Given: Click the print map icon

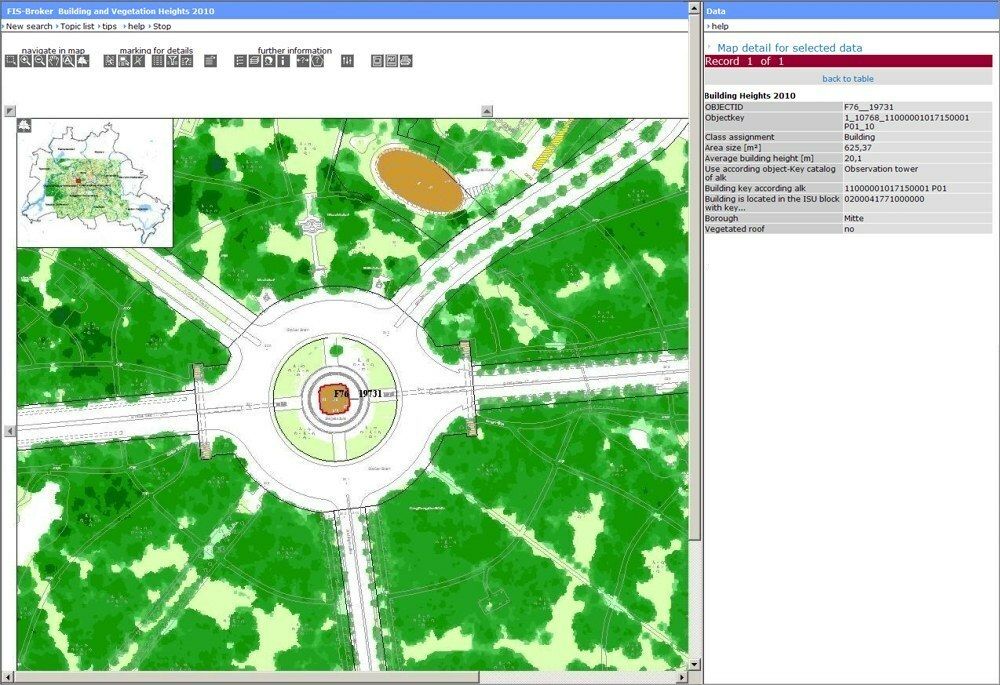Looking at the screenshot, I should (406, 61).
